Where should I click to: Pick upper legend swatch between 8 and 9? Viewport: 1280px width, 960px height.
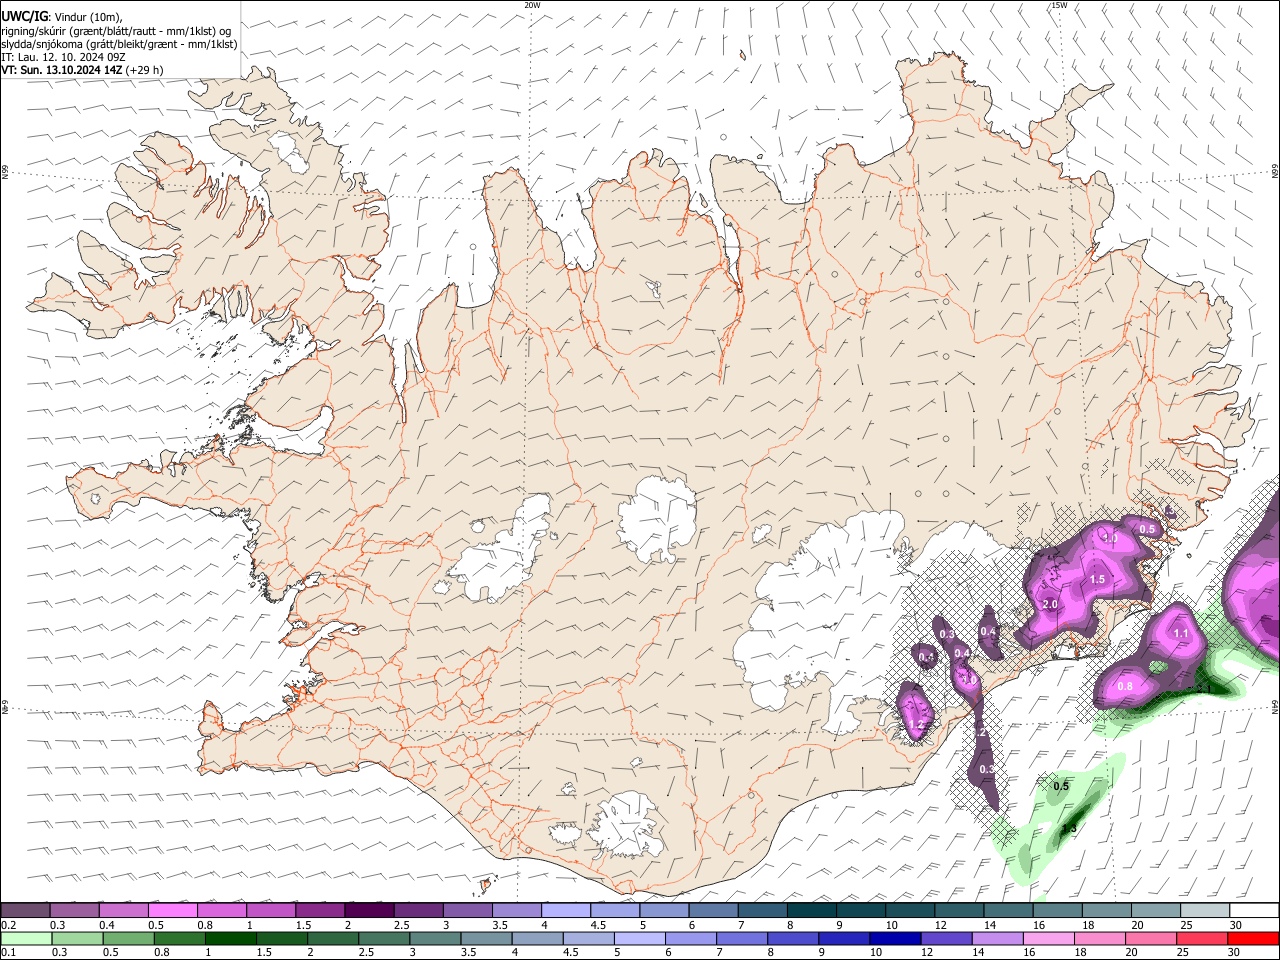pos(811,910)
